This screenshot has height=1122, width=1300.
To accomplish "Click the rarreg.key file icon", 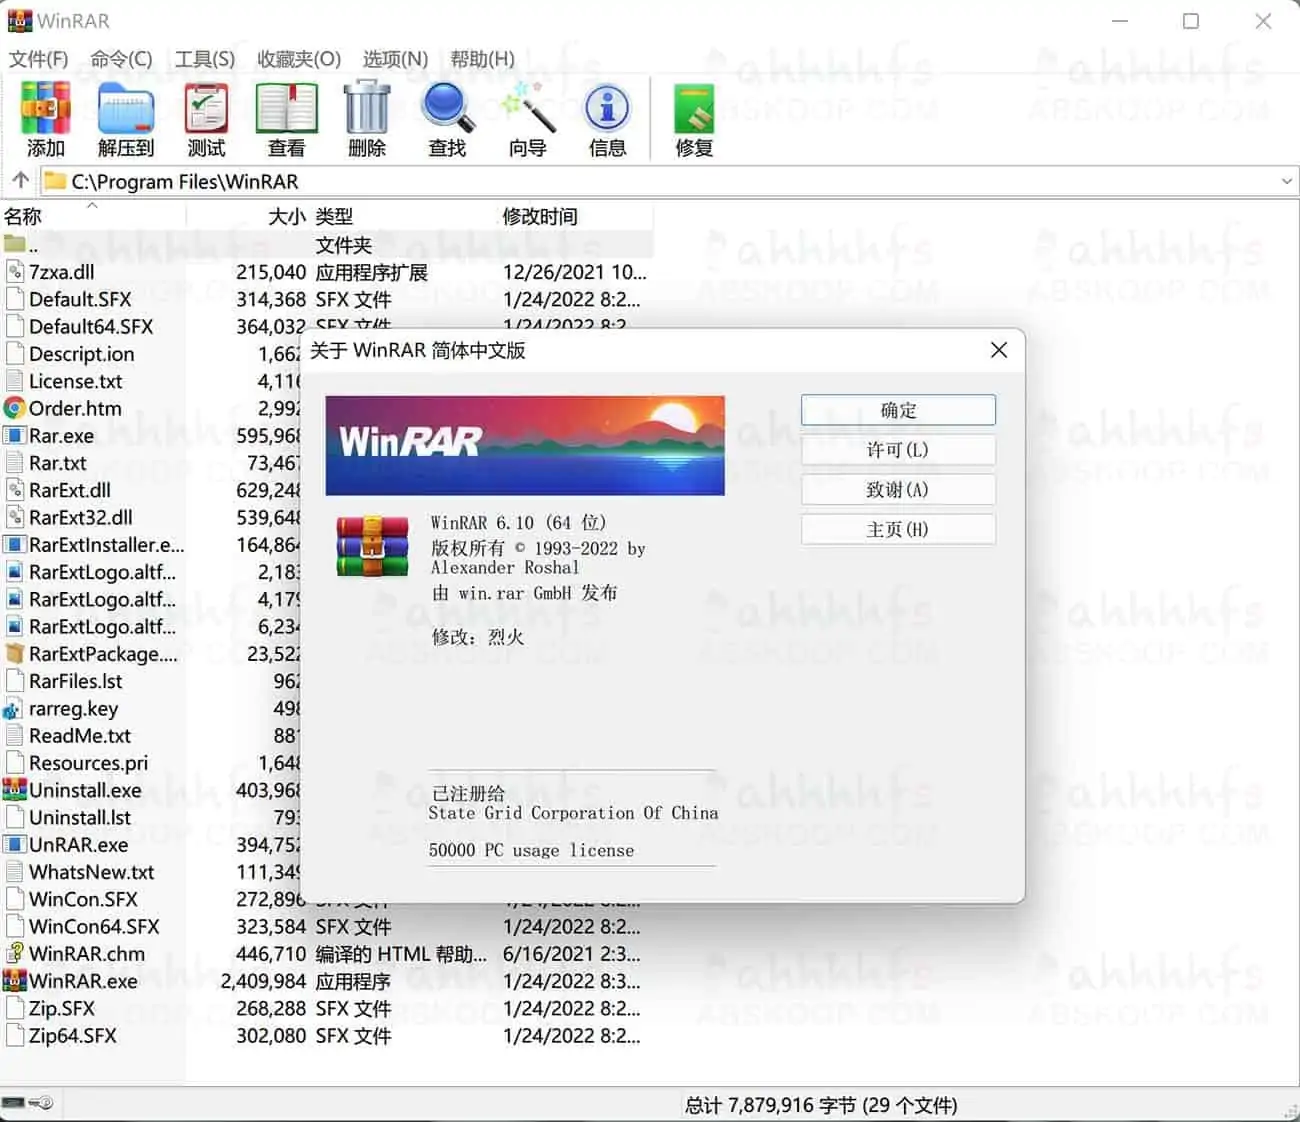I will point(13,709).
